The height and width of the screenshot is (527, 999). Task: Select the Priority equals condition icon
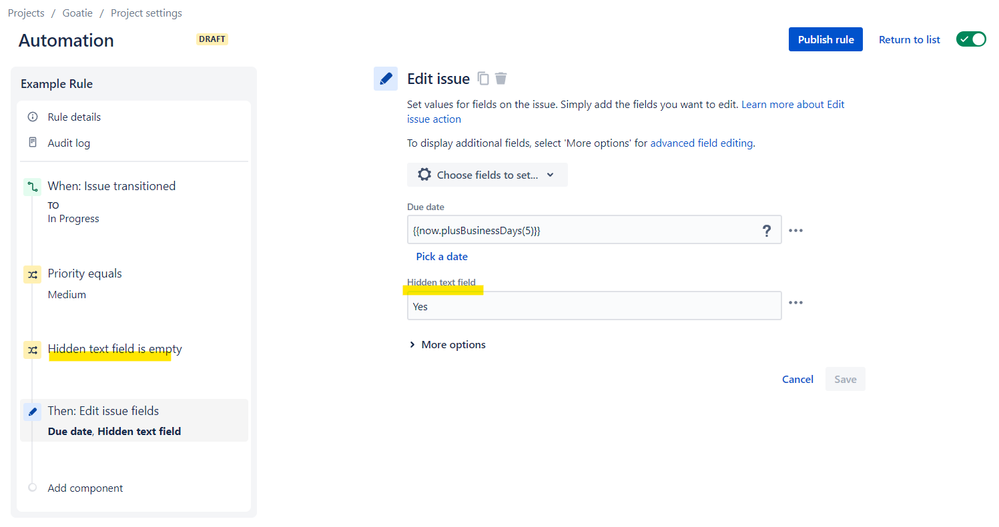tap(32, 275)
